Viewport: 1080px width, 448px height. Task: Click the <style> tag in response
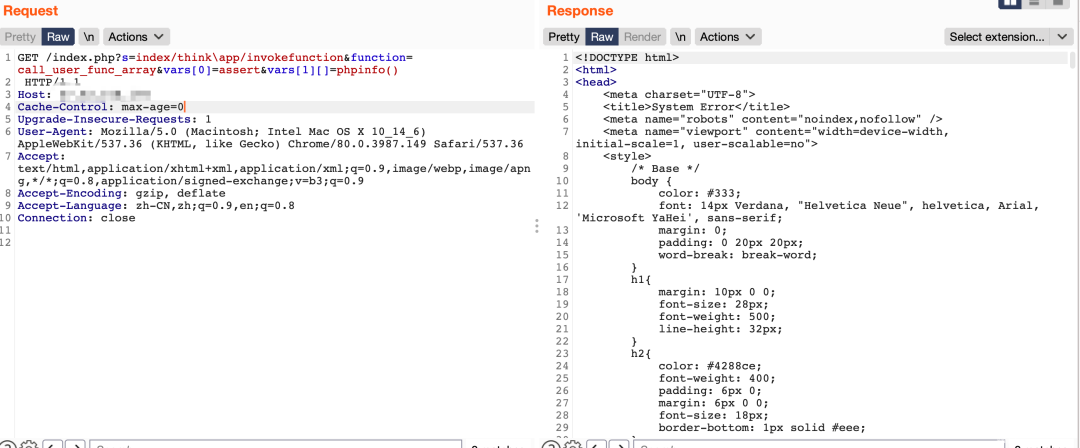pos(627,156)
